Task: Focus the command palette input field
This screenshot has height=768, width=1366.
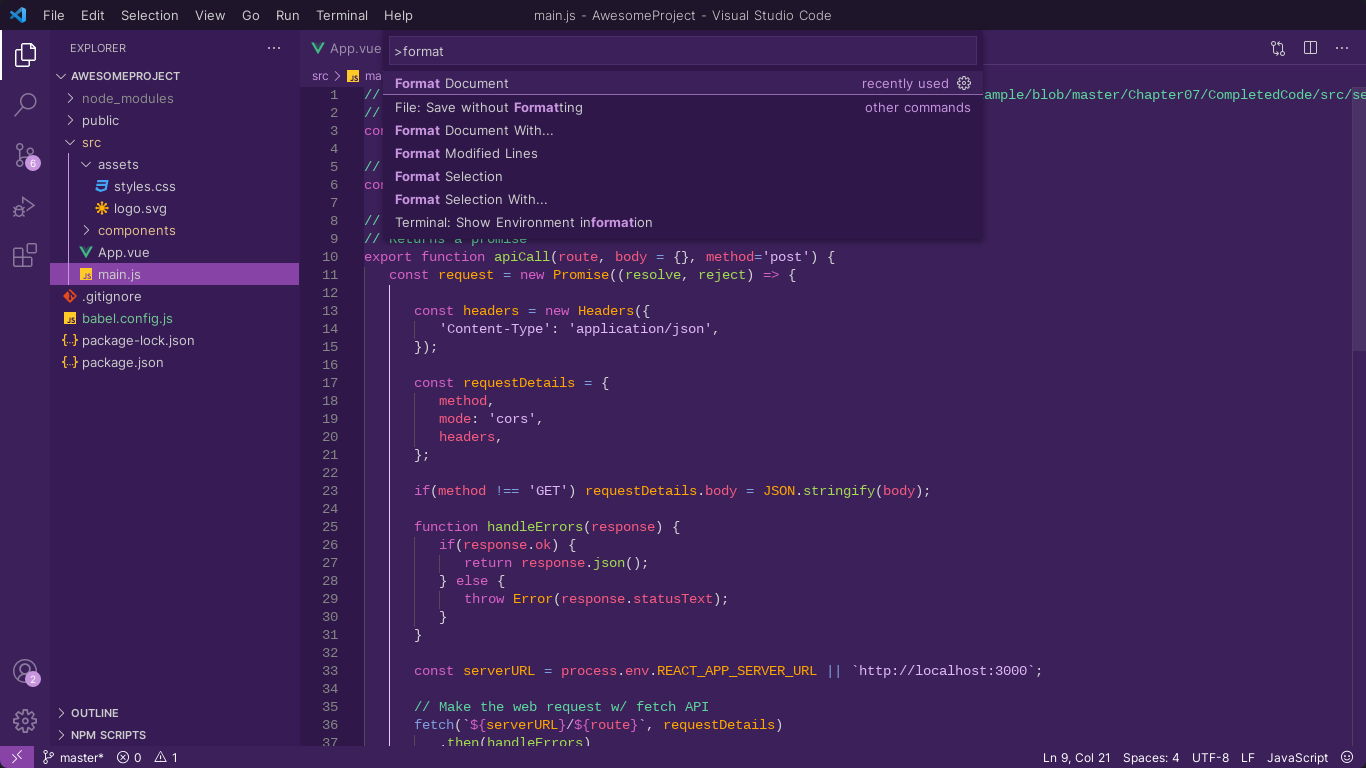Action: coord(682,51)
